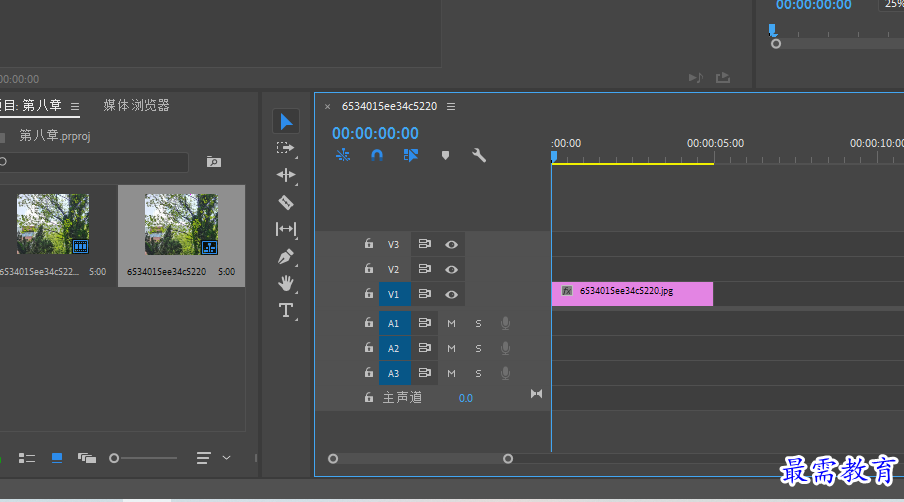The width and height of the screenshot is (904, 502).
Task: Toggle lock on track V1
Action: pos(369,293)
